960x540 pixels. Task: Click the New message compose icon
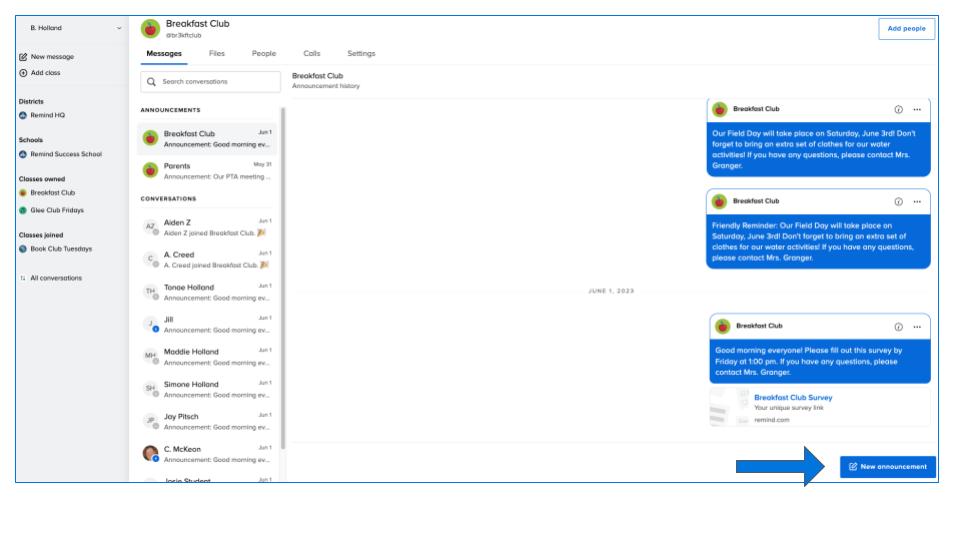click(x=23, y=57)
